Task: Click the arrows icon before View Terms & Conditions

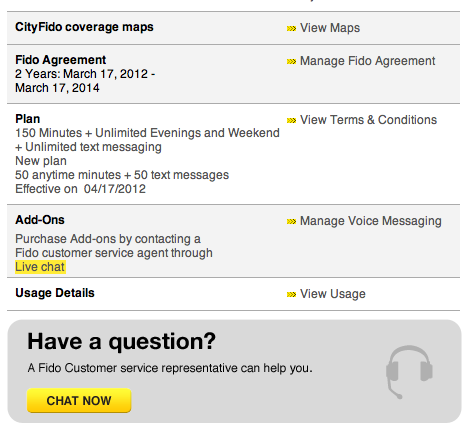Action: click(291, 120)
